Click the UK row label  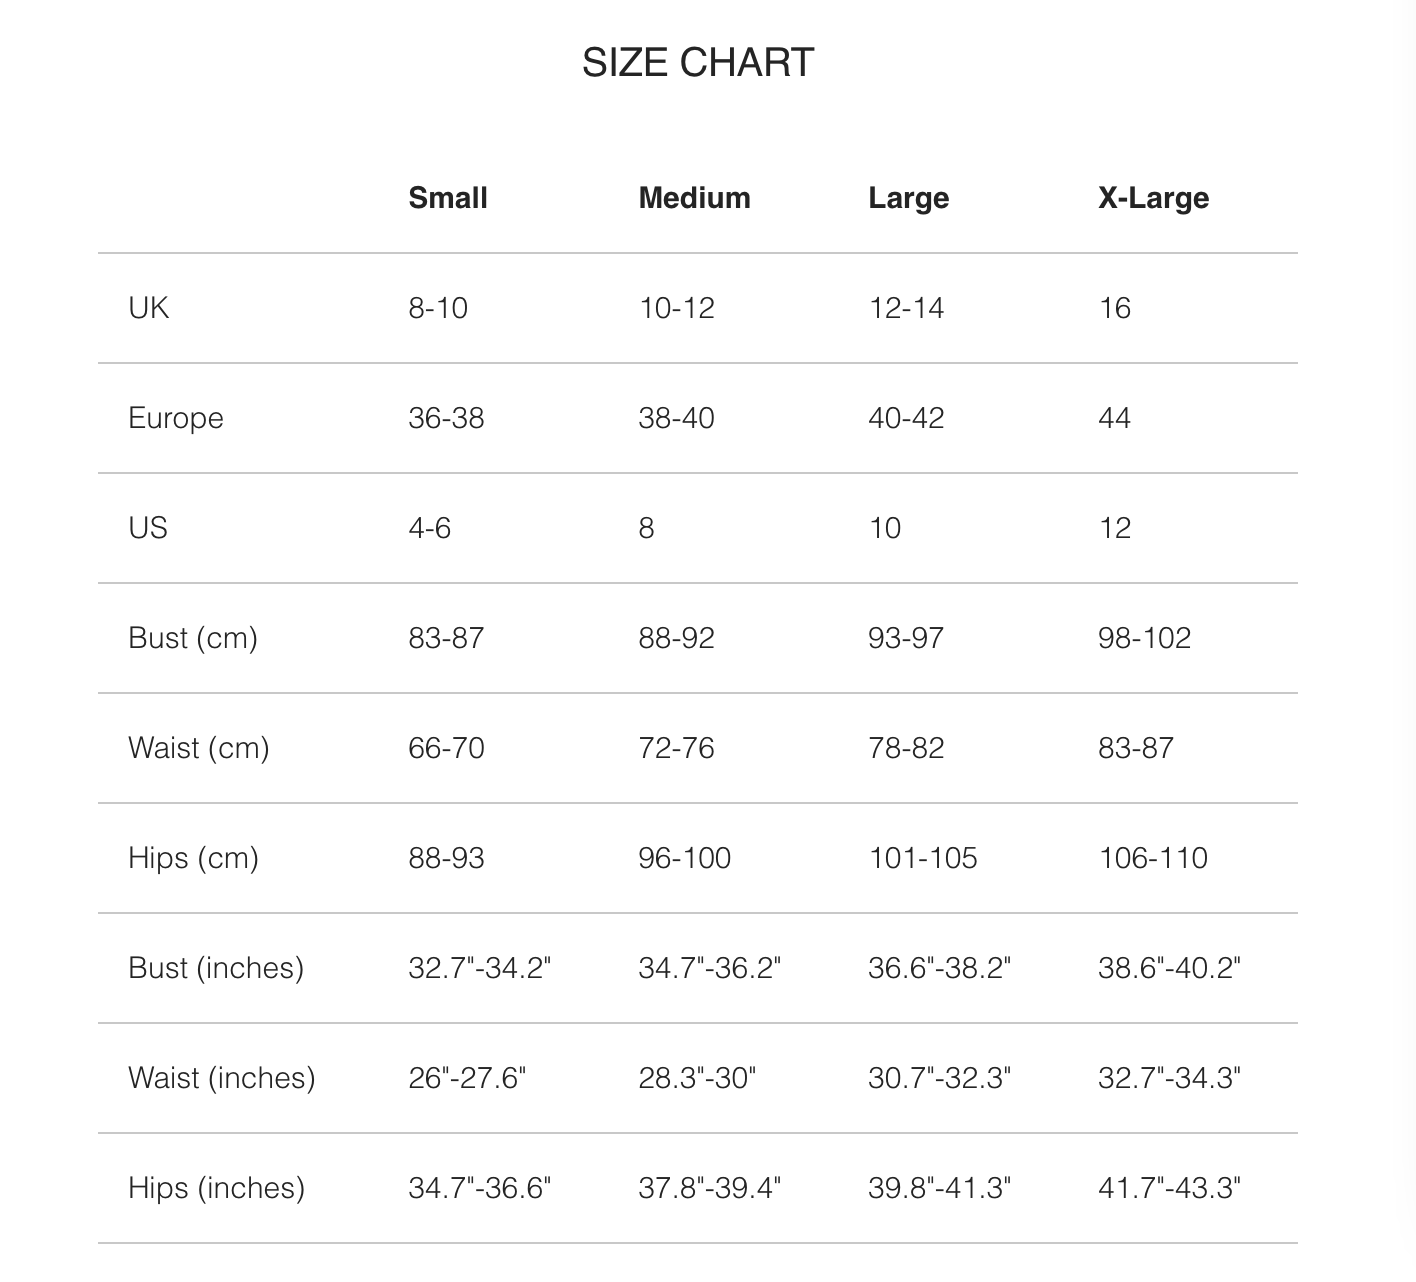coord(149,308)
